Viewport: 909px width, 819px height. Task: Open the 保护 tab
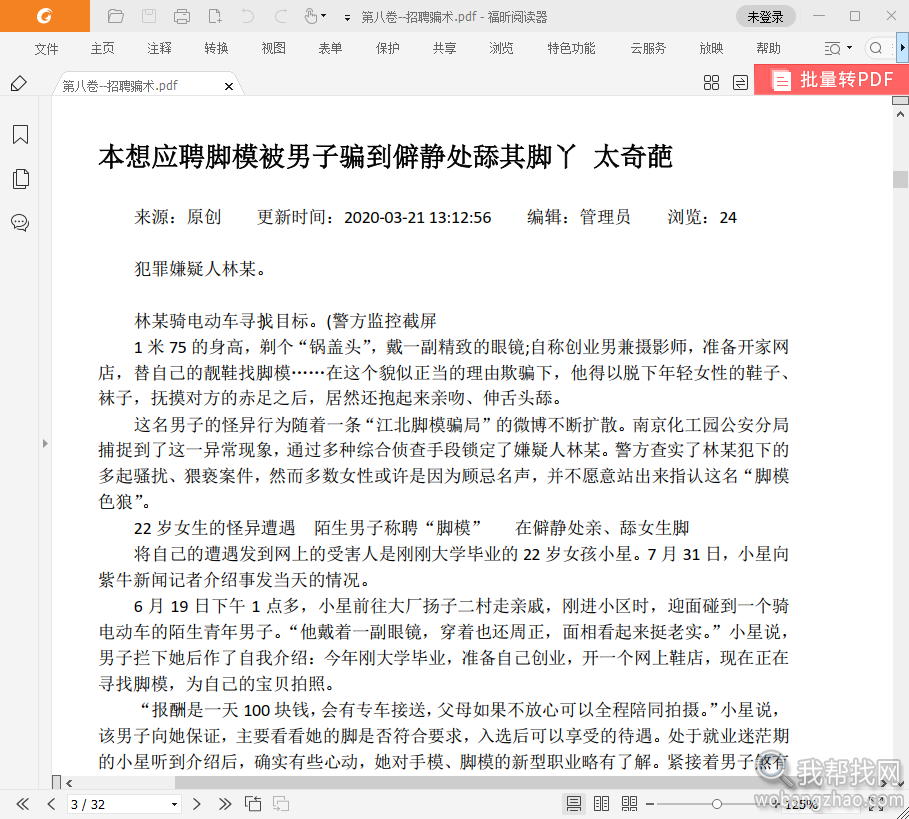387,49
